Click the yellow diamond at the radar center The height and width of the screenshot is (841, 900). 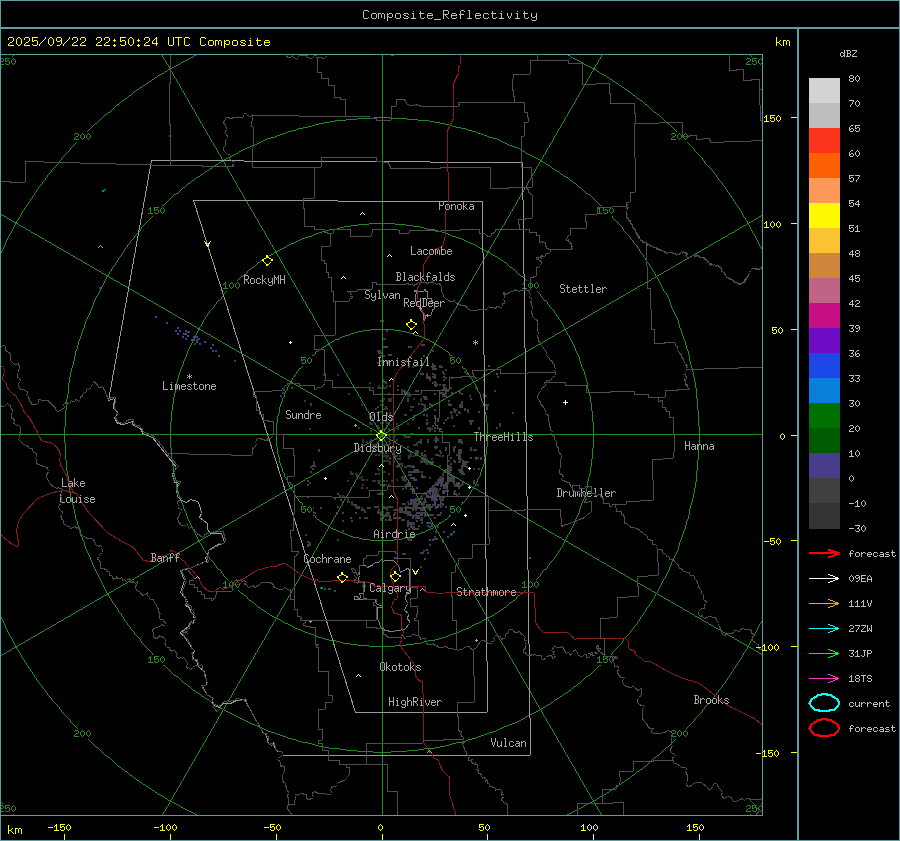pyautogui.click(x=381, y=435)
